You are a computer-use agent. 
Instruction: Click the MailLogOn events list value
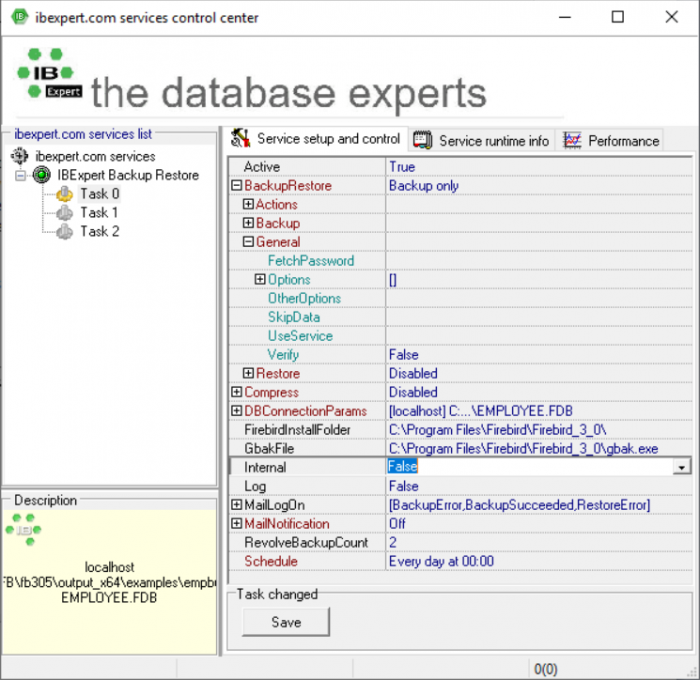(520, 505)
